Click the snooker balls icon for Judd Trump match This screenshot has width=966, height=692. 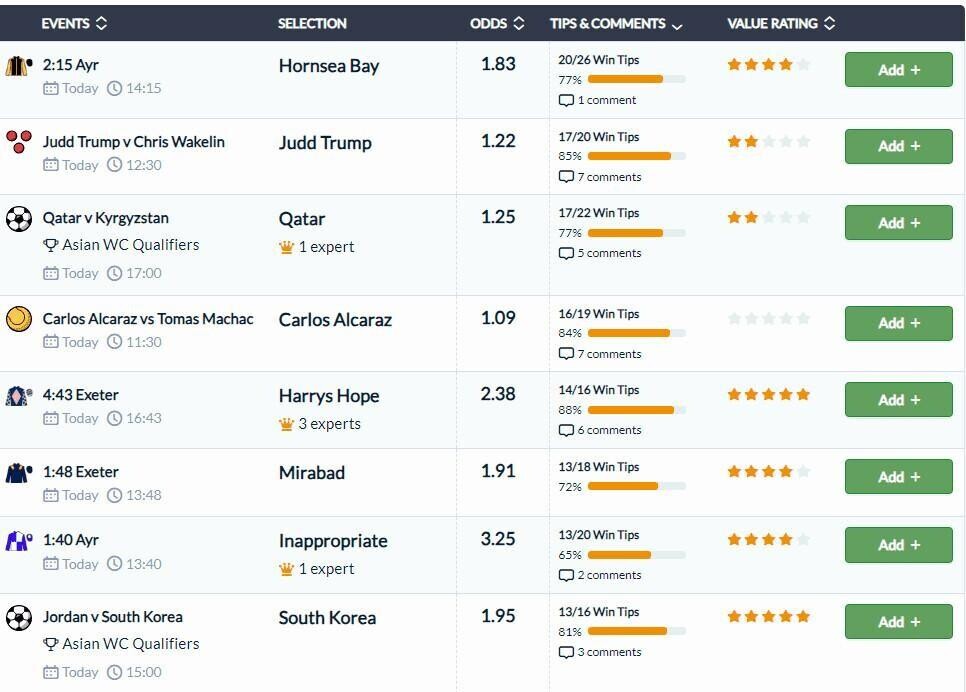point(18,142)
